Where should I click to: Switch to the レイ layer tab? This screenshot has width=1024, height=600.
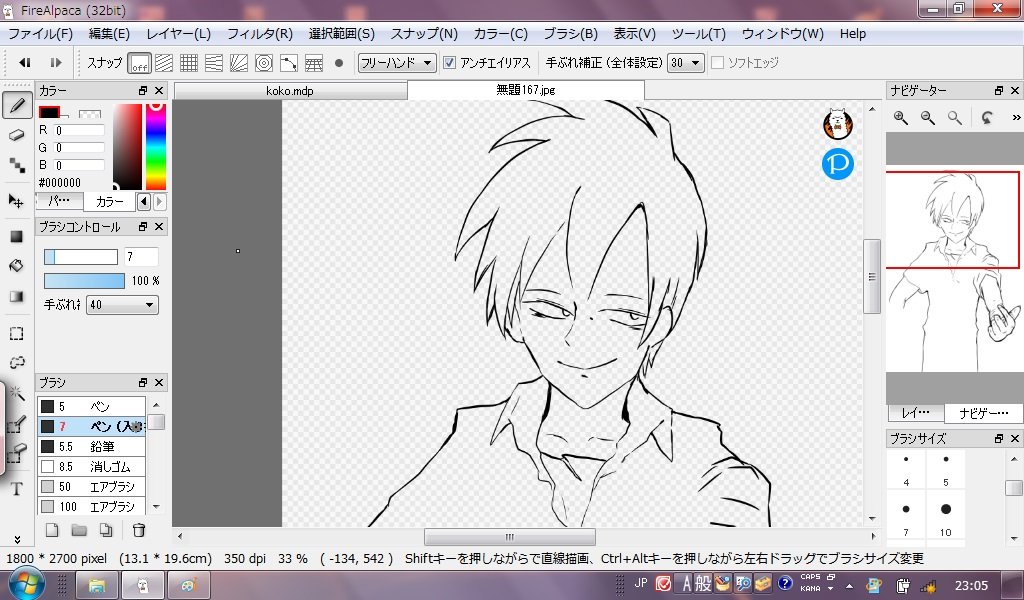(x=916, y=413)
